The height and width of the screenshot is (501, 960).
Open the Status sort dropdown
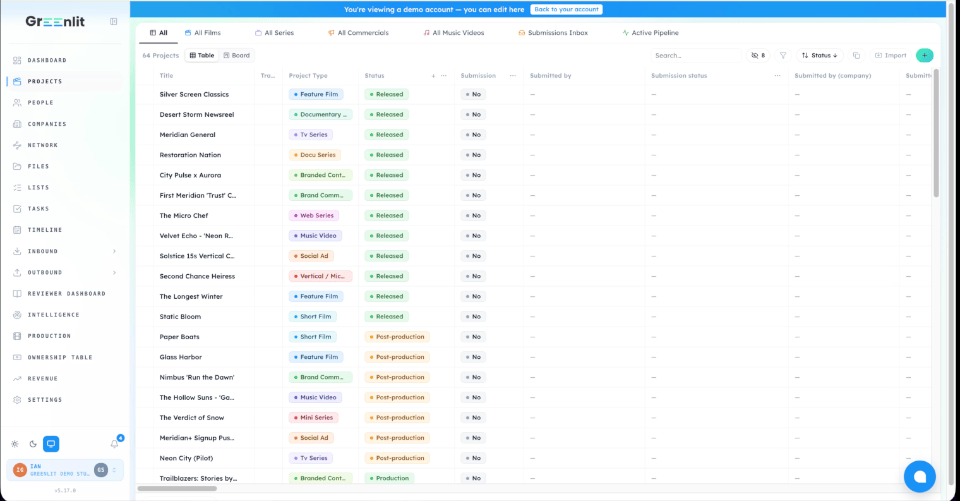[x=819, y=55]
